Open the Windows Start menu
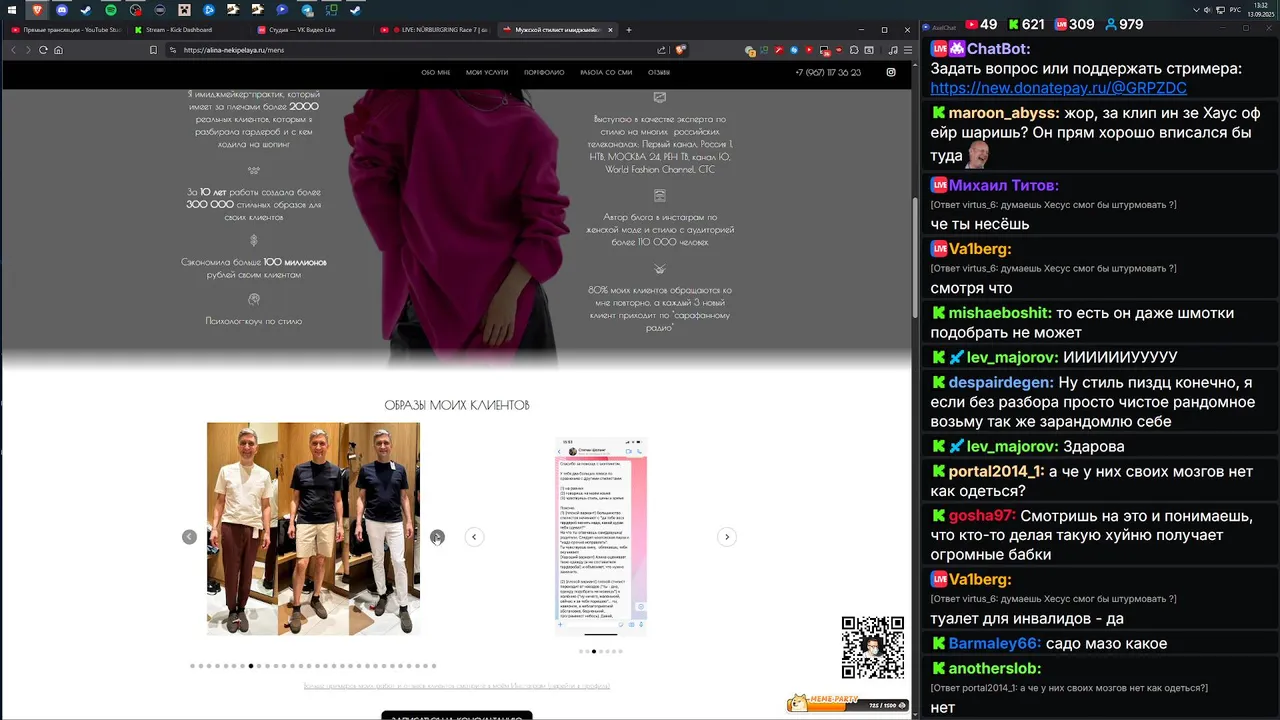 point(12,9)
